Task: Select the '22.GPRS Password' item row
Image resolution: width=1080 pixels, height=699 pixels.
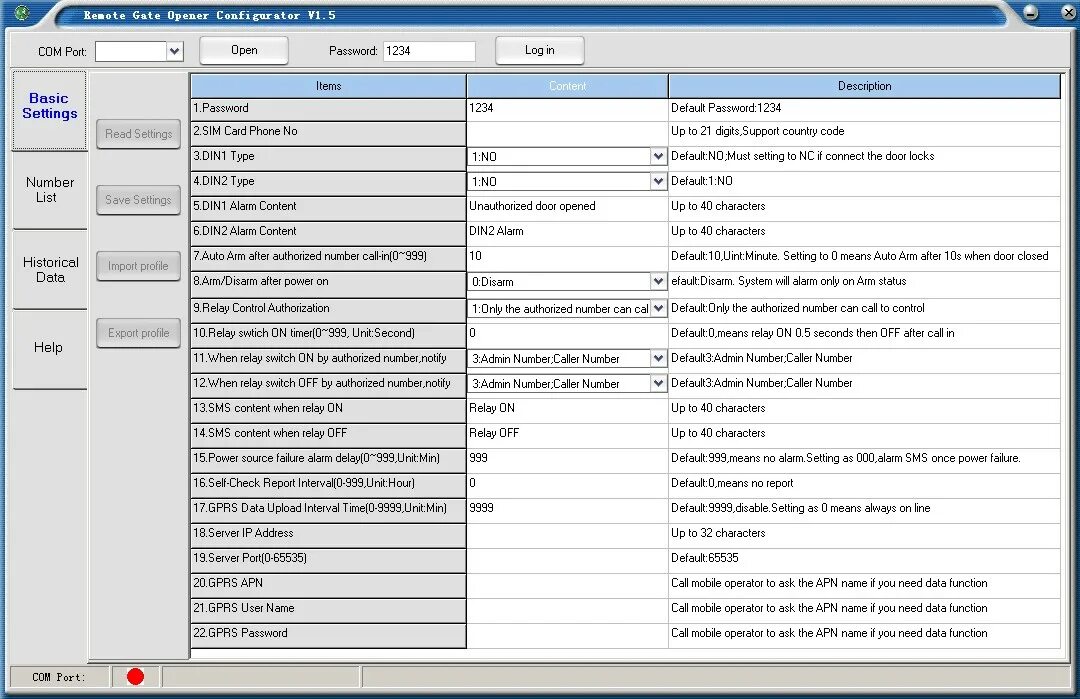Action: point(329,634)
